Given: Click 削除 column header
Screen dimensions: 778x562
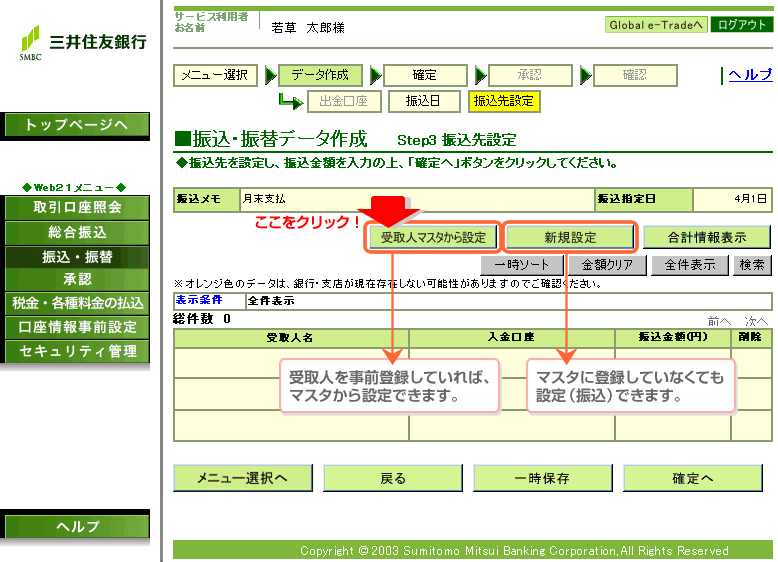Looking at the screenshot, I should [751, 337].
